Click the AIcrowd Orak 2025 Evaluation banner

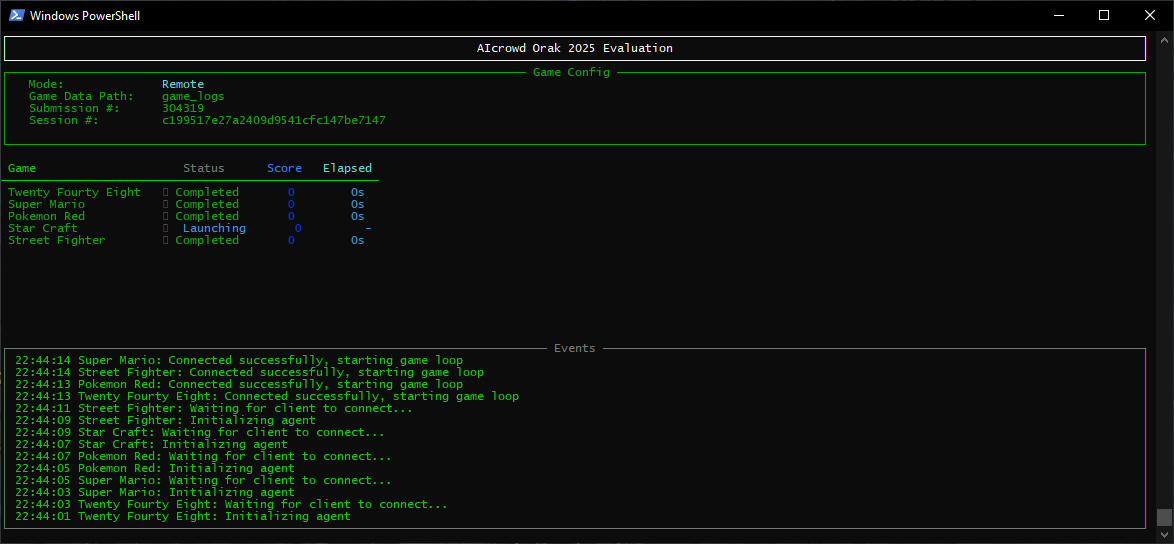(x=574, y=48)
